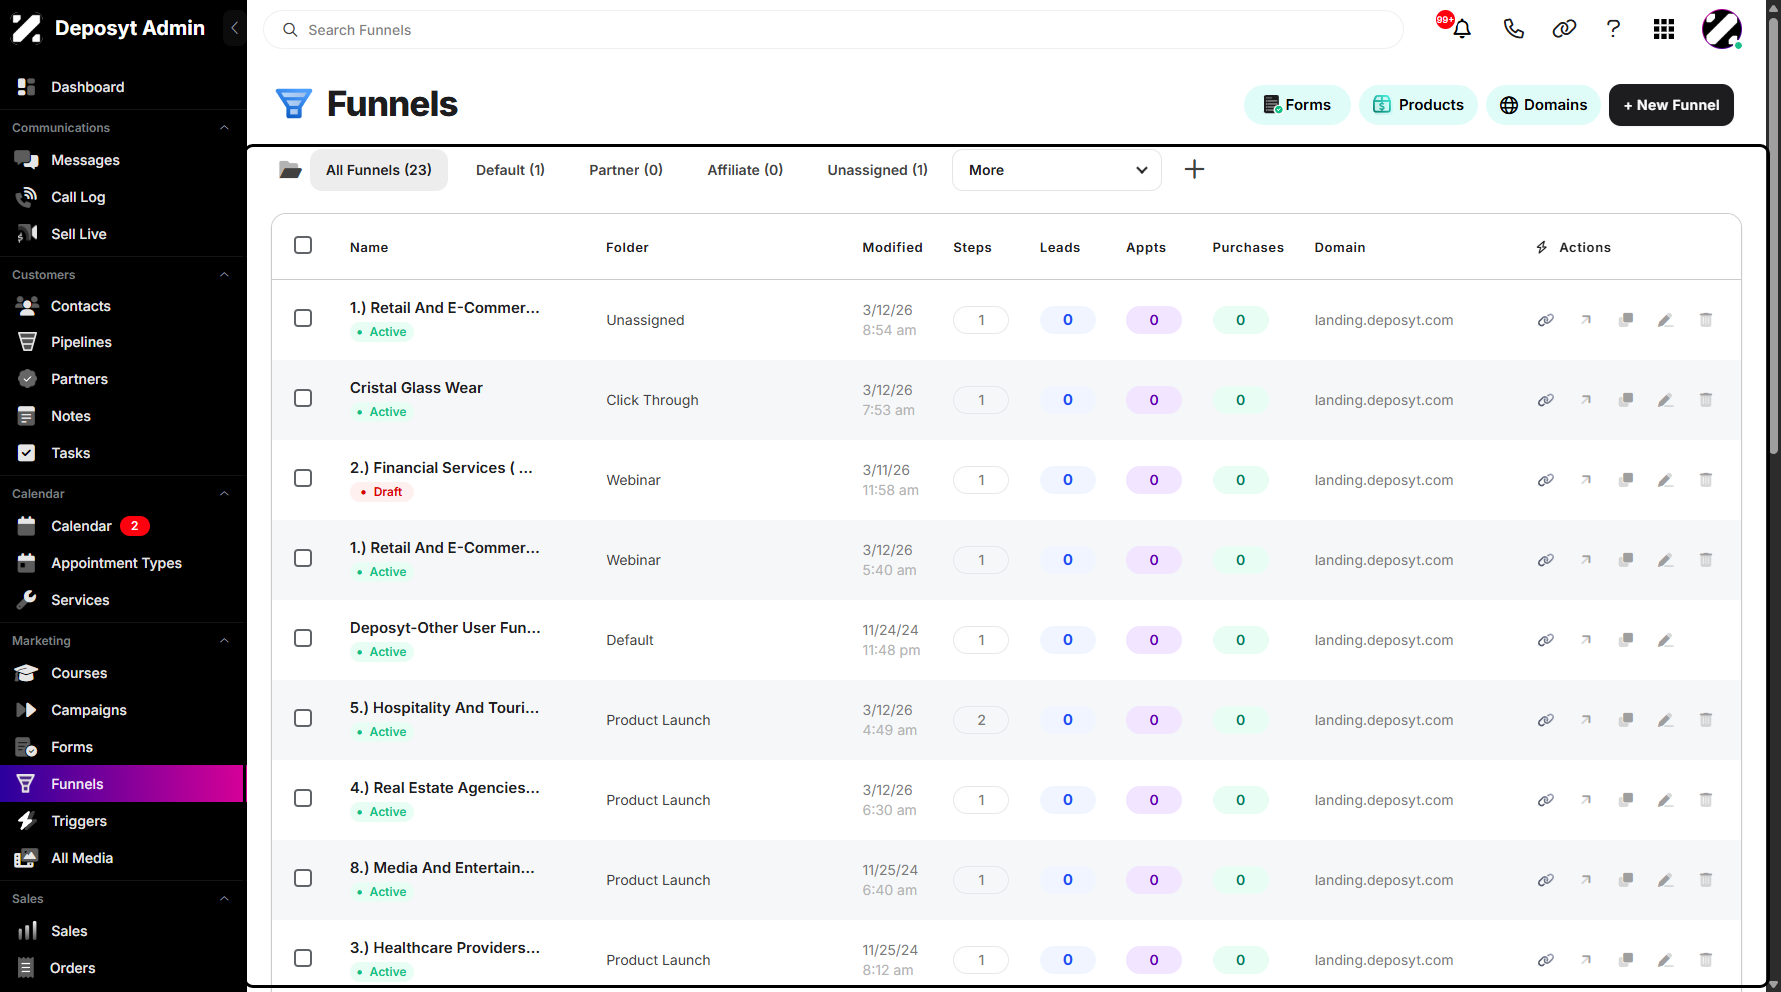Switch to the Default (1) tab
The height and width of the screenshot is (992, 1781).
tap(510, 170)
